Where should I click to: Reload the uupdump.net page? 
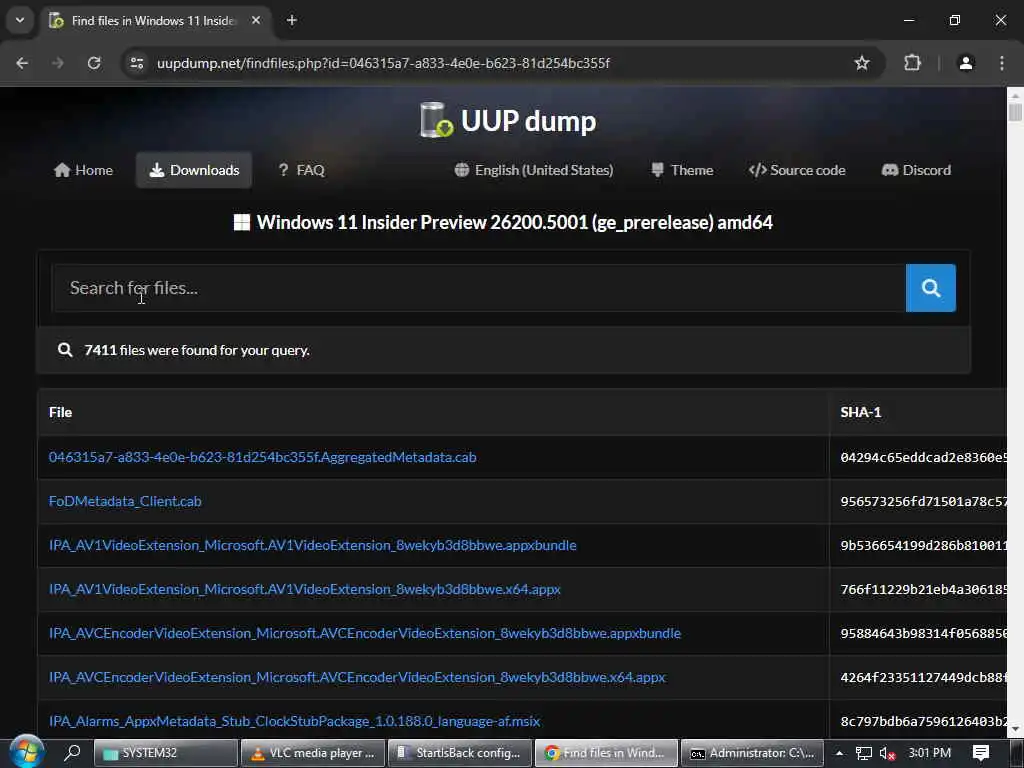pyautogui.click(x=94, y=63)
